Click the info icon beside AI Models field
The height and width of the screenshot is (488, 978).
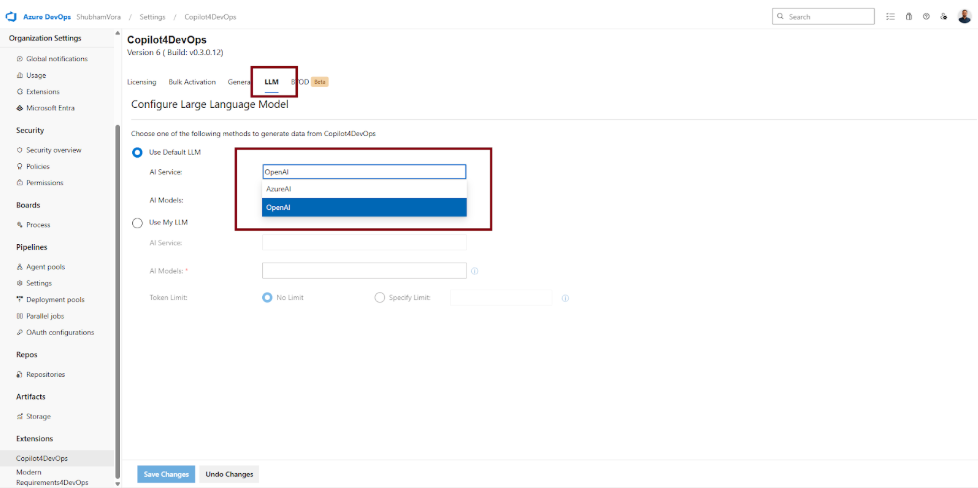474,271
